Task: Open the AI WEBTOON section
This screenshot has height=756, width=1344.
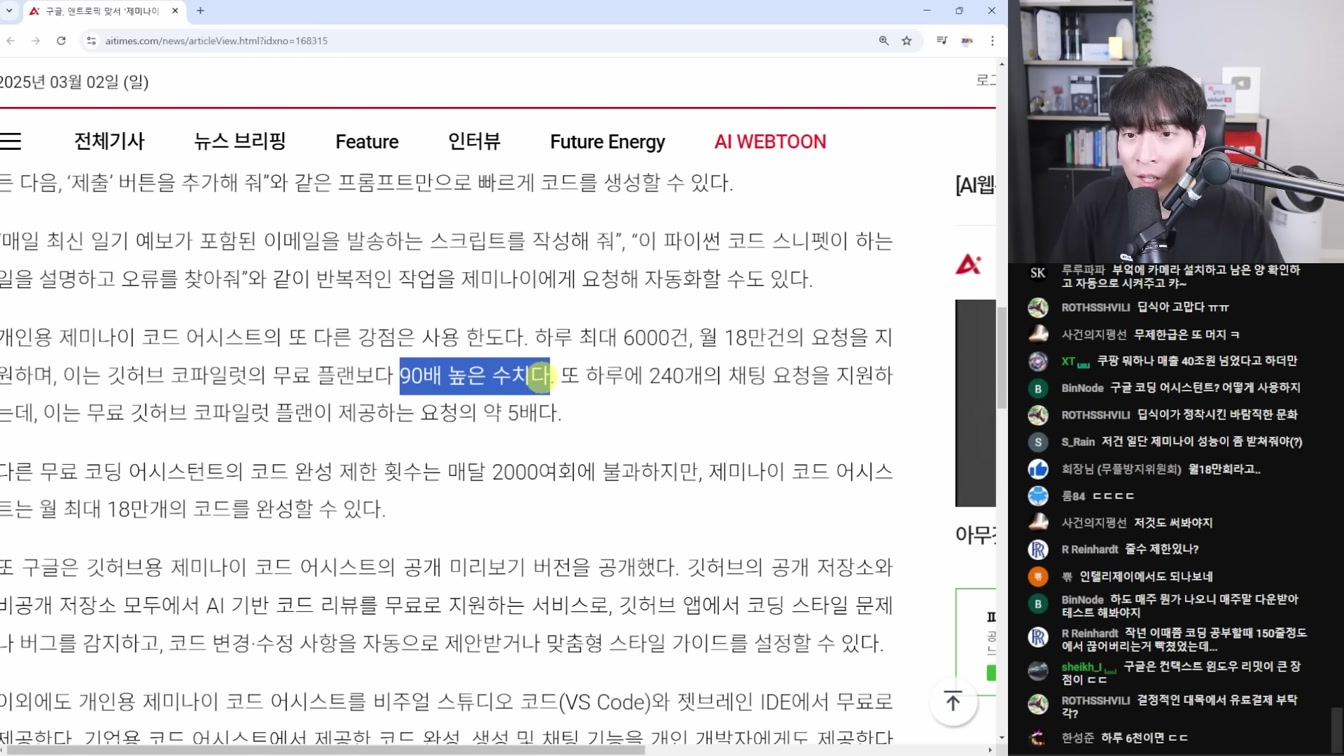Action: point(770,142)
